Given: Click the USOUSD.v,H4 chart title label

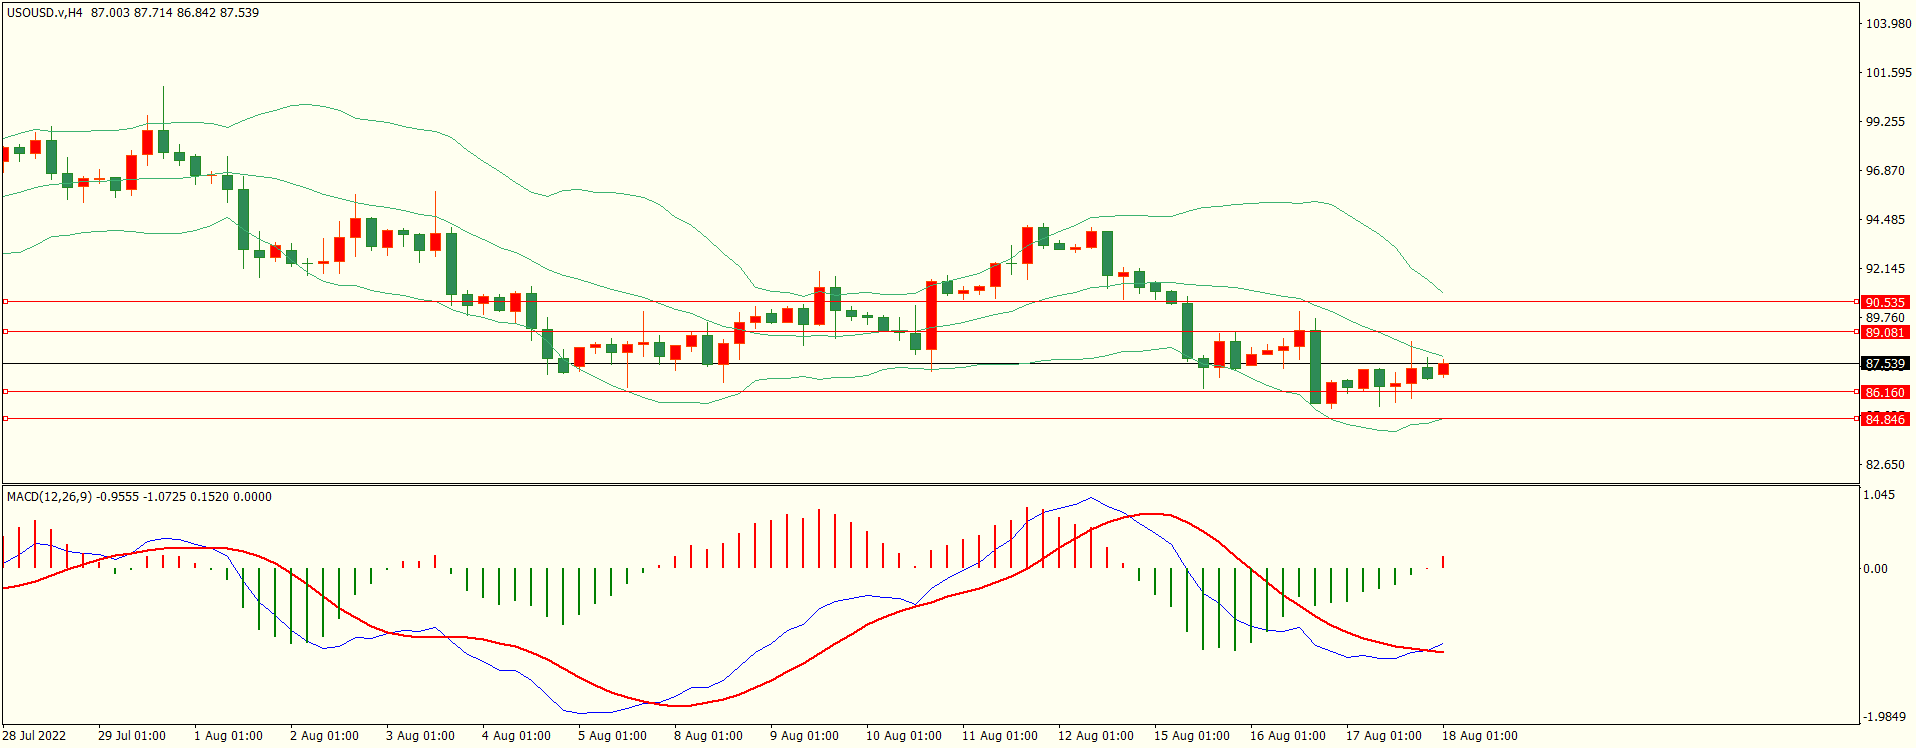Looking at the screenshot, I should coord(45,13).
